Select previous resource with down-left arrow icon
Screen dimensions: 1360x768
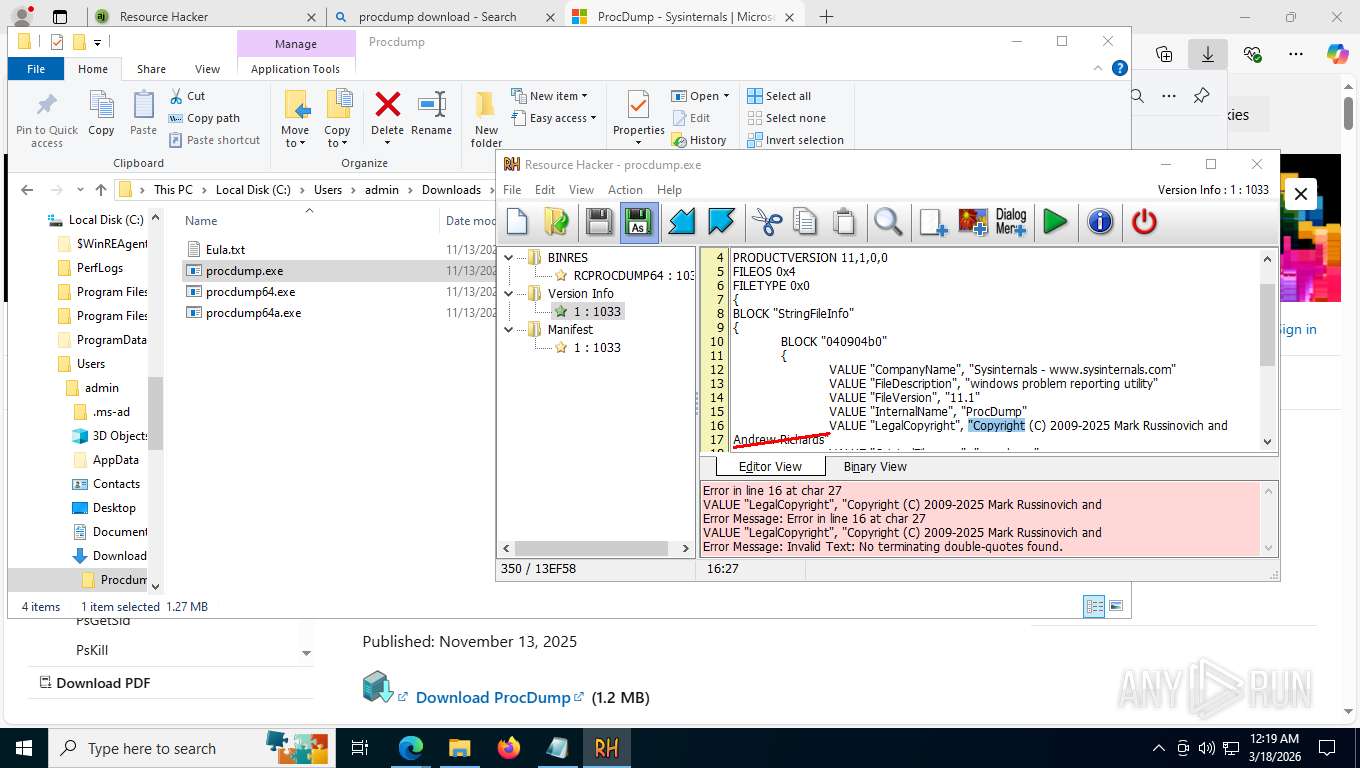pos(681,222)
